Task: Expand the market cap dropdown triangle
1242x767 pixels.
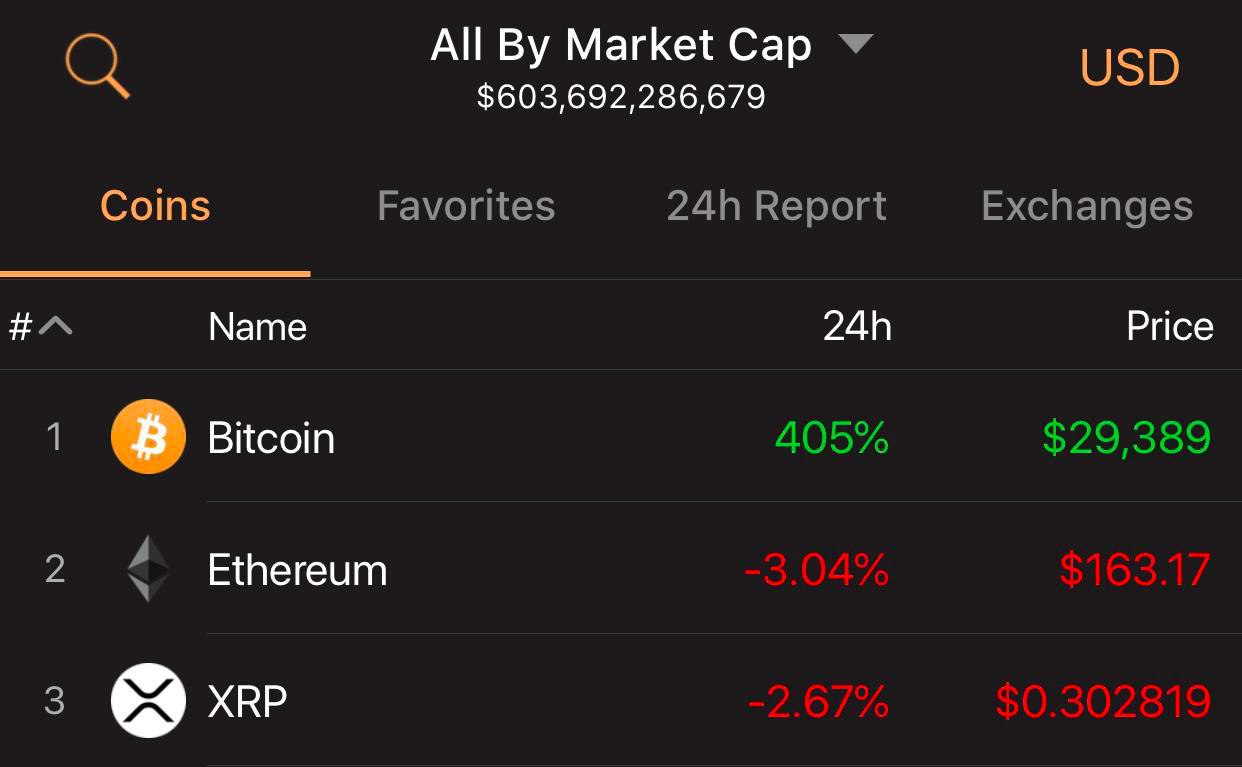Action: [x=855, y=44]
